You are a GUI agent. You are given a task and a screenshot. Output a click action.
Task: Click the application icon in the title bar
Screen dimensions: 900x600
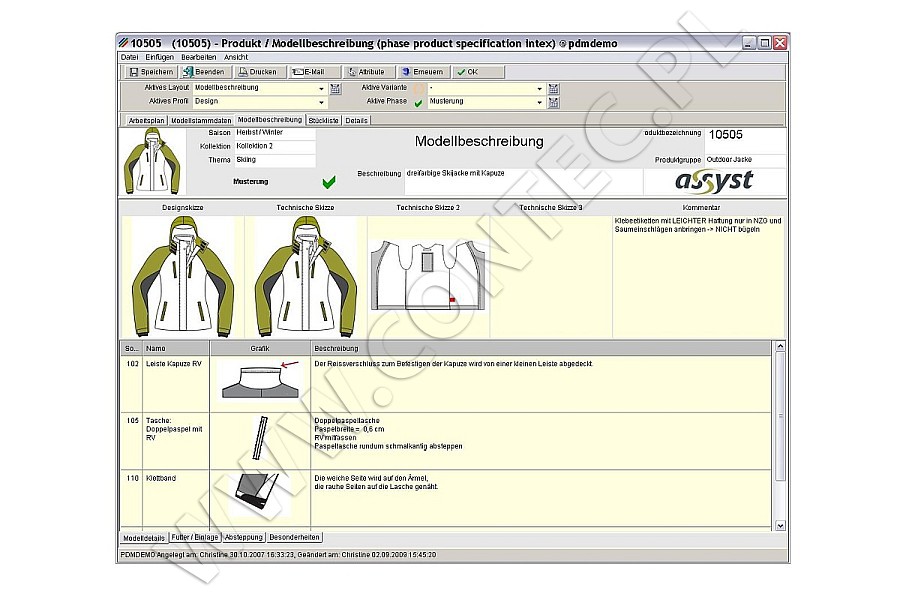point(123,43)
